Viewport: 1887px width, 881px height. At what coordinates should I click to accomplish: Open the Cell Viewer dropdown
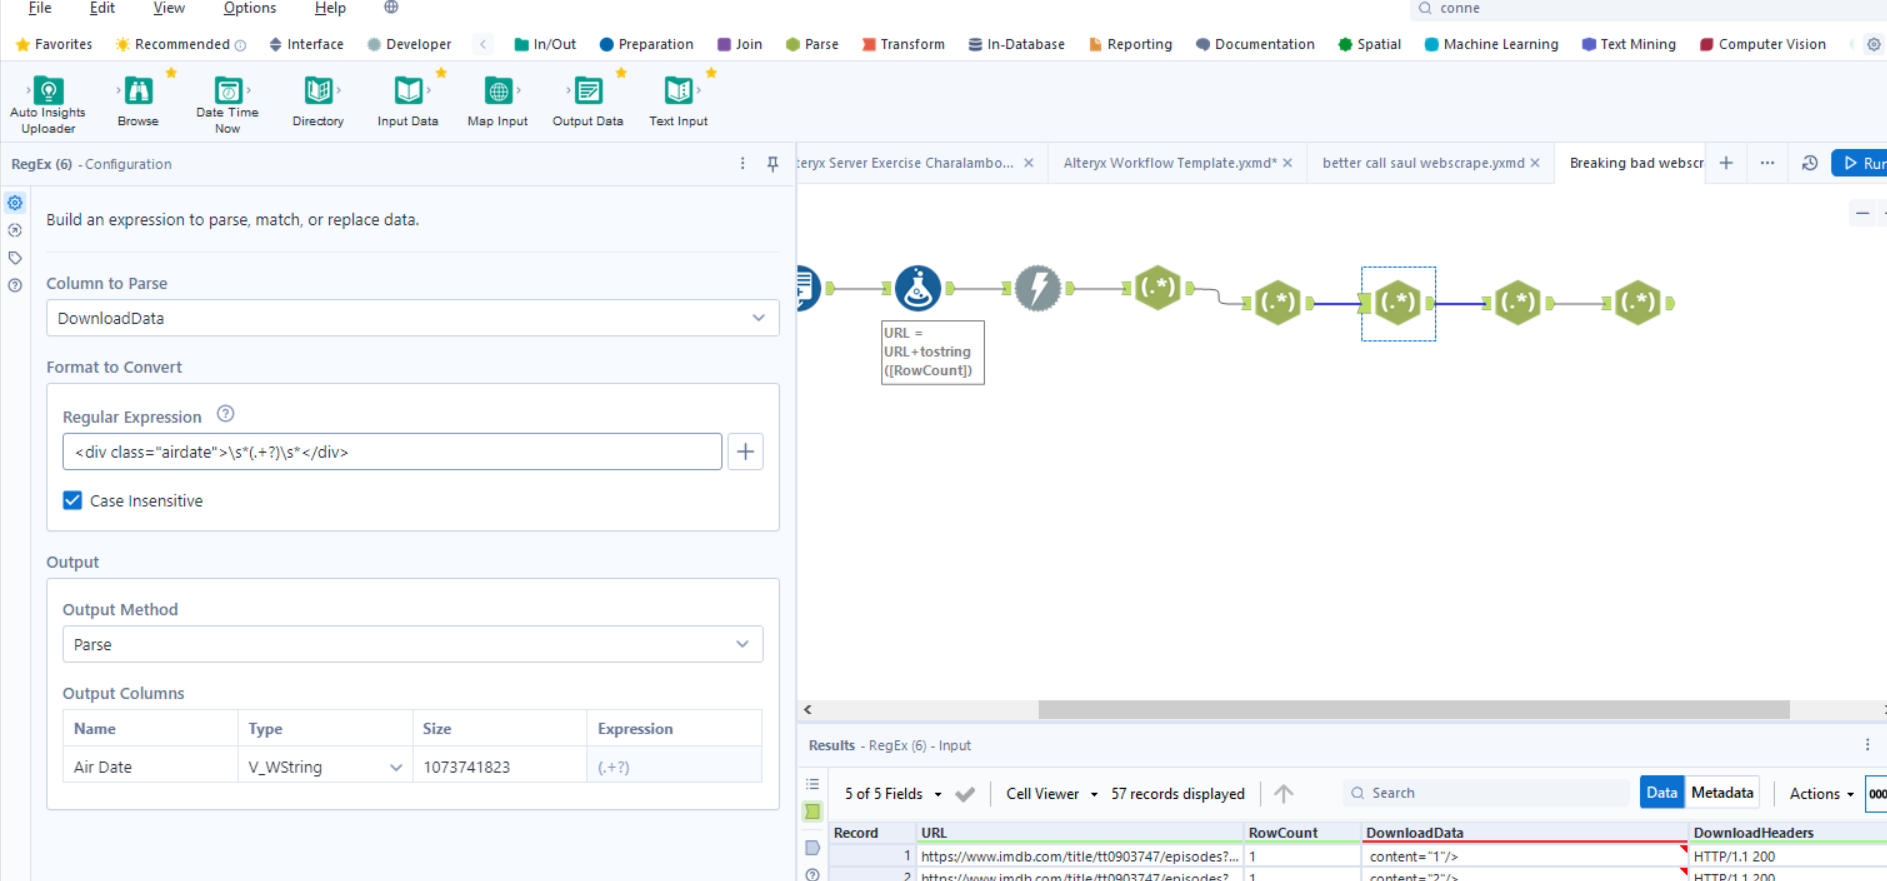coord(1052,794)
